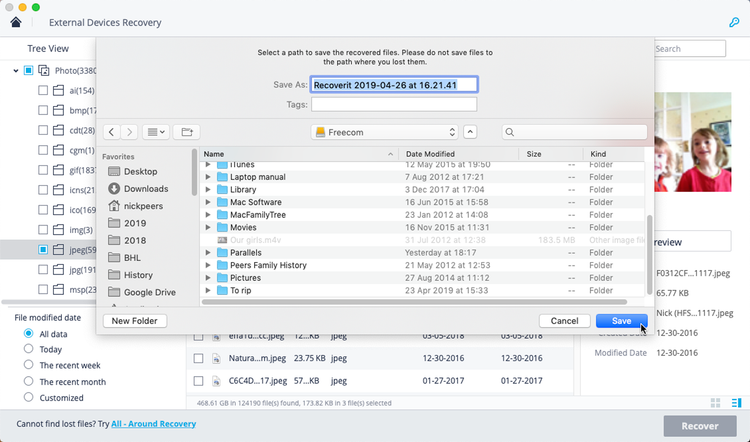
Task: Click the file list vertical scrollbar
Action: click(650, 255)
